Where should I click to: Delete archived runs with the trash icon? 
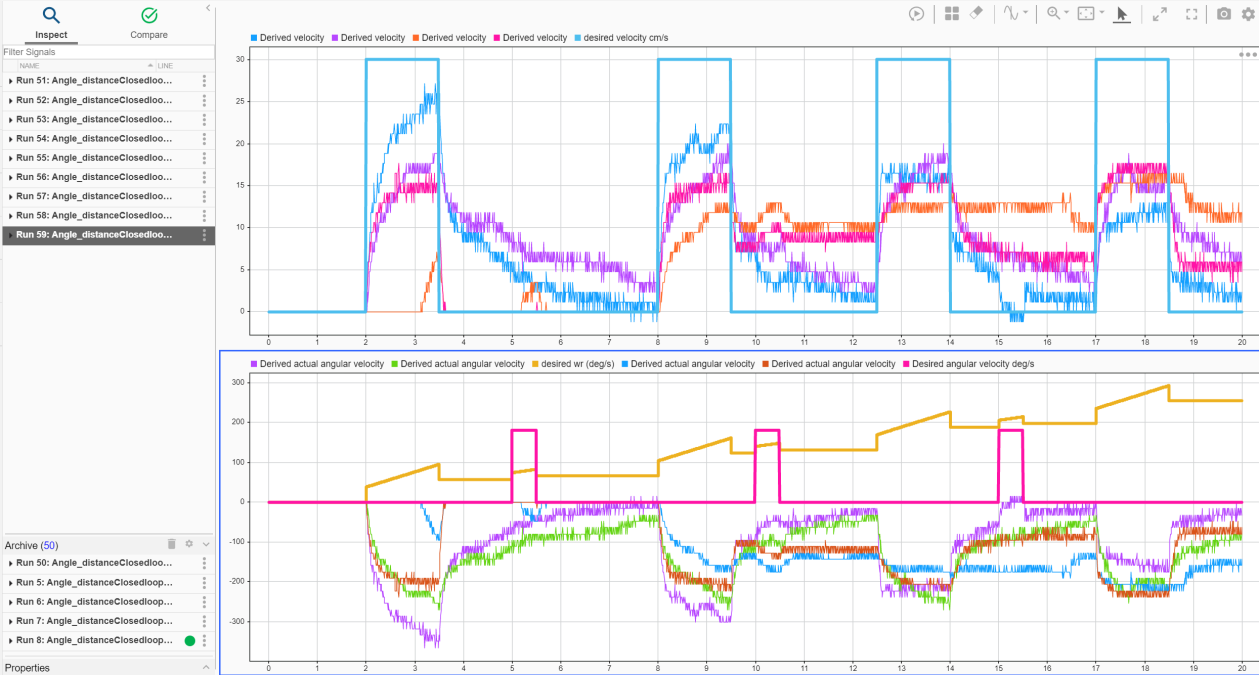[172, 544]
